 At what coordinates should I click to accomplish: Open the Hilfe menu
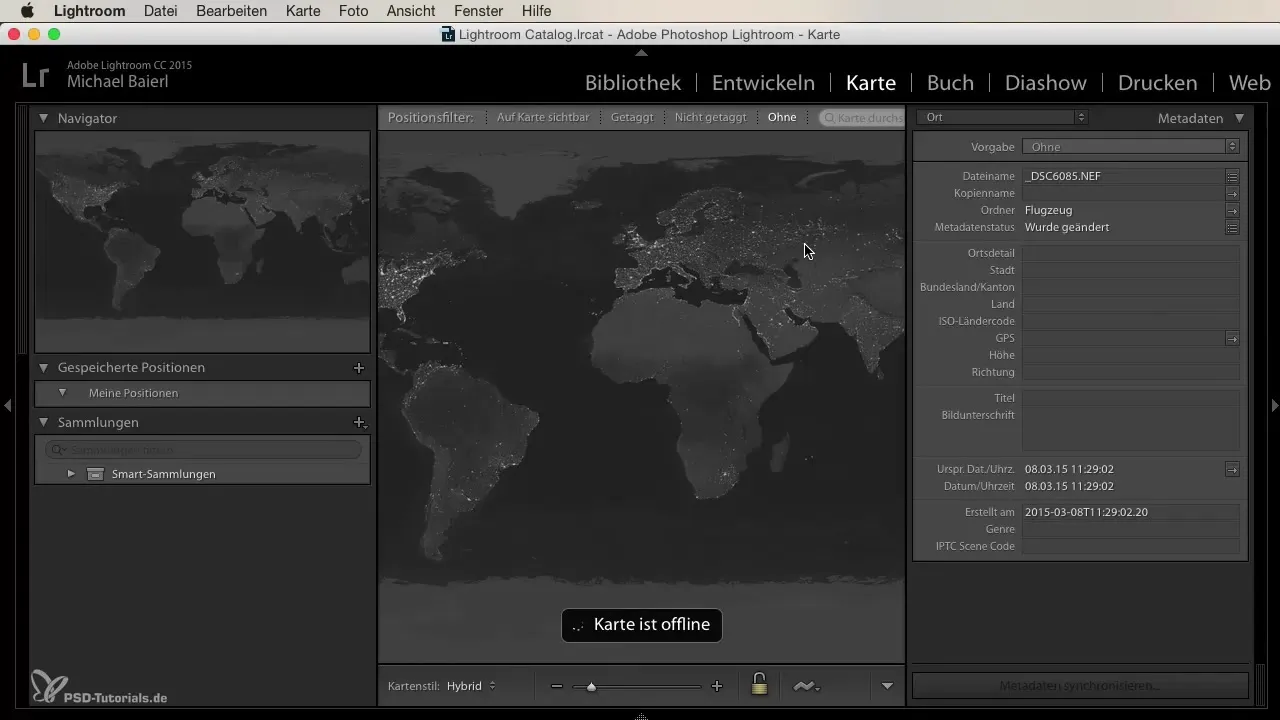coord(536,11)
